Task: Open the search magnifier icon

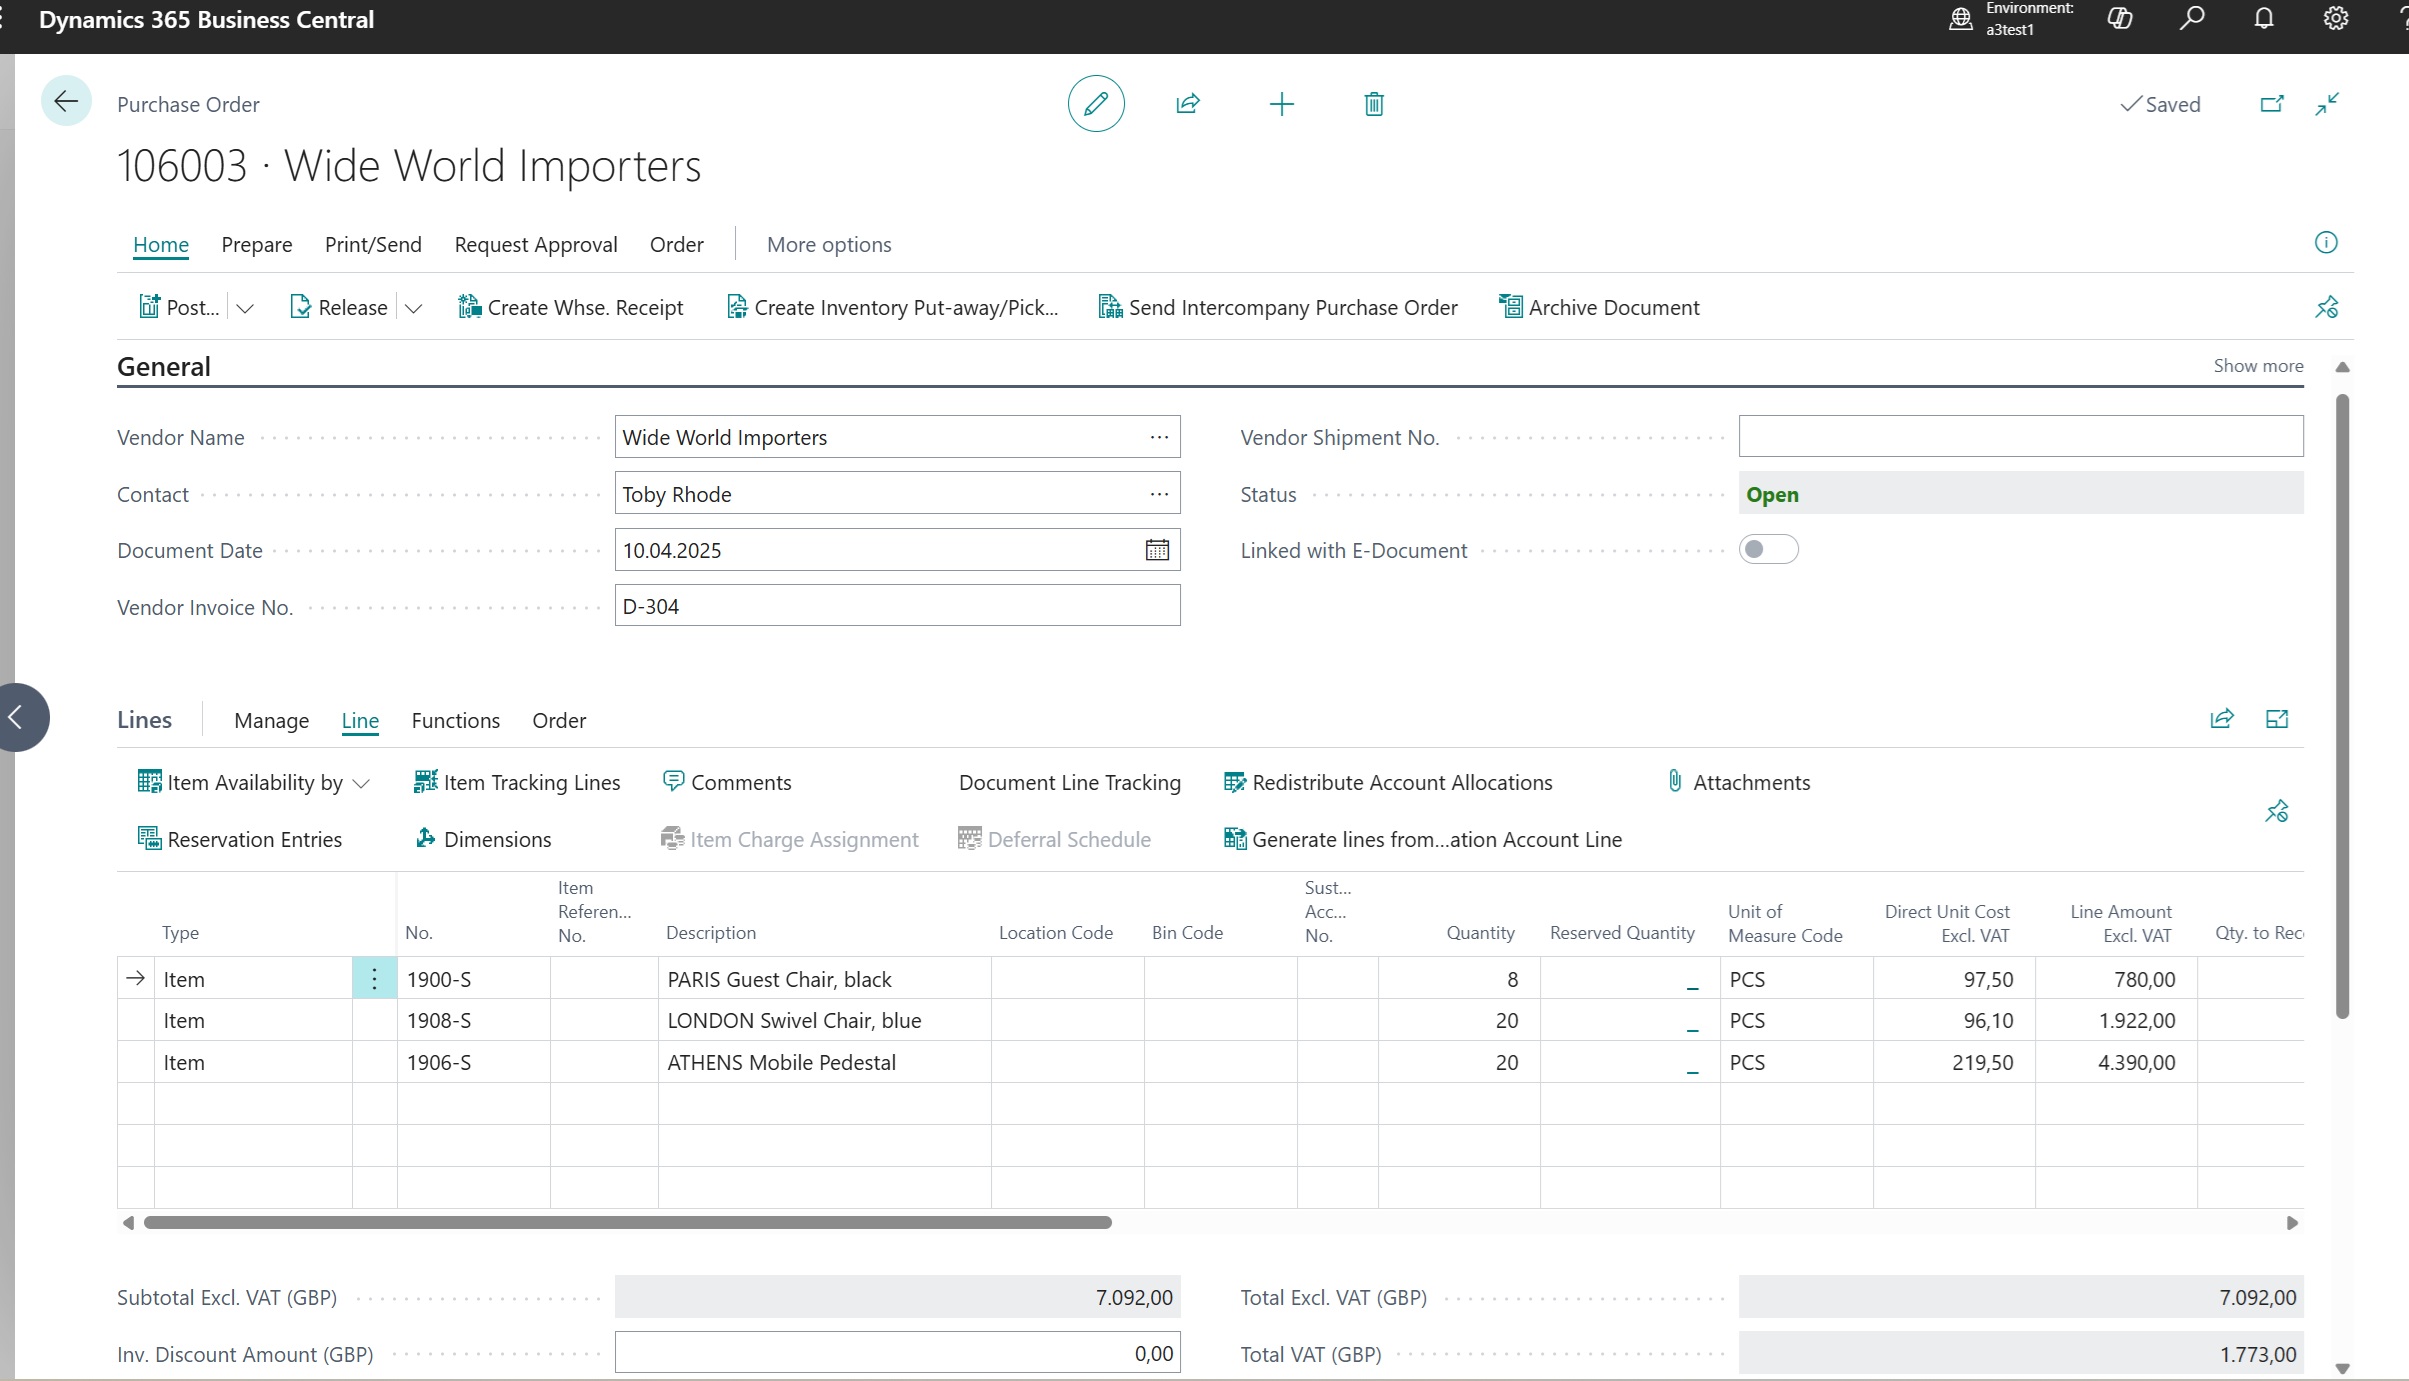Action: [x=2192, y=18]
